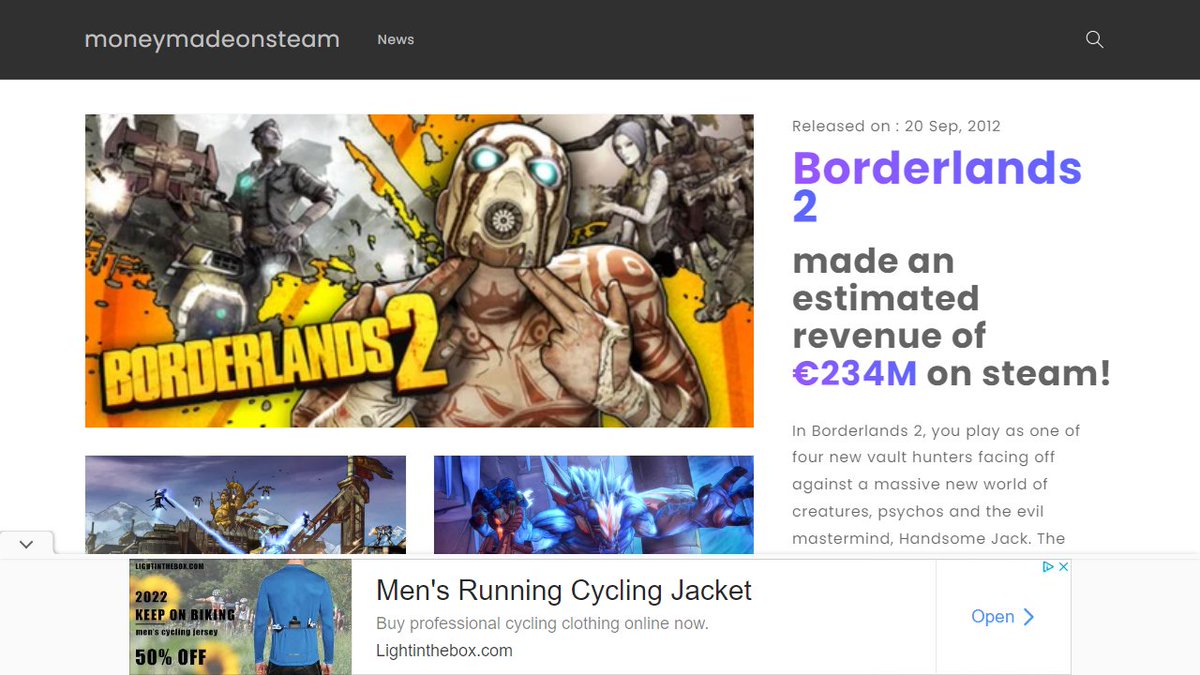
Task: View the blue creature screenshot thumbnail
Action: [594, 505]
